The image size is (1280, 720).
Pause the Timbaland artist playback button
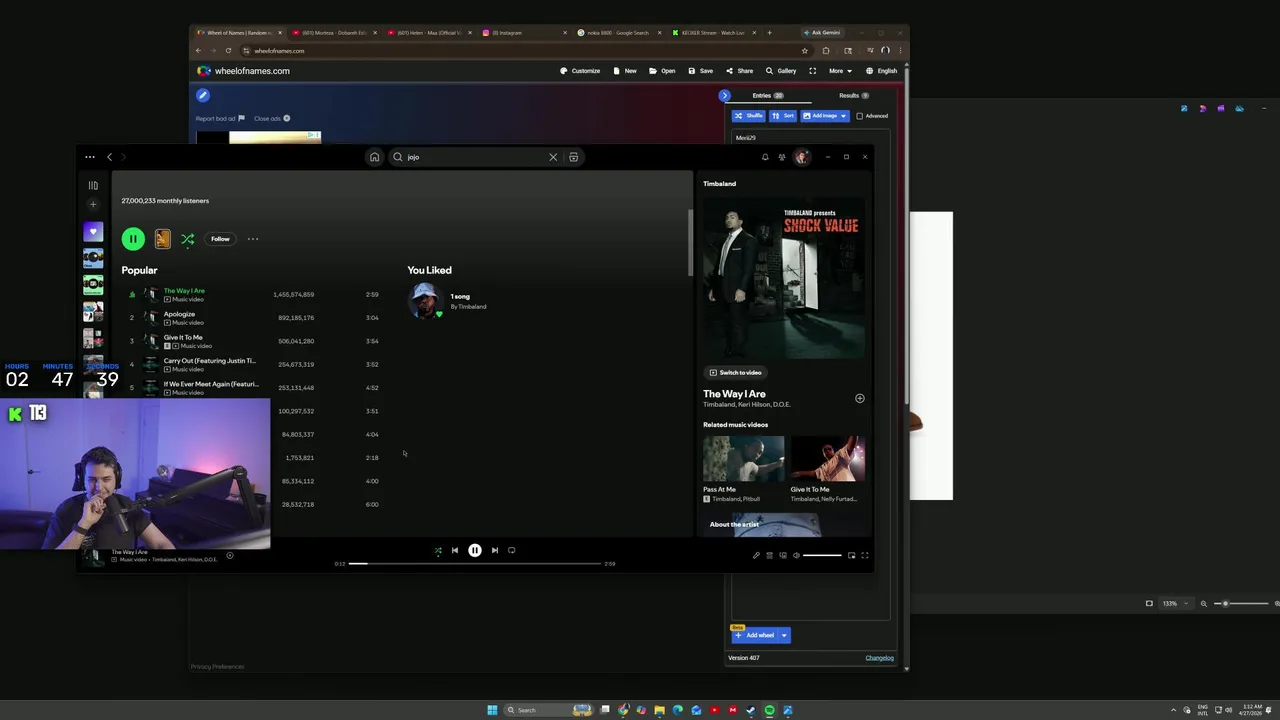[x=133, y=239]
